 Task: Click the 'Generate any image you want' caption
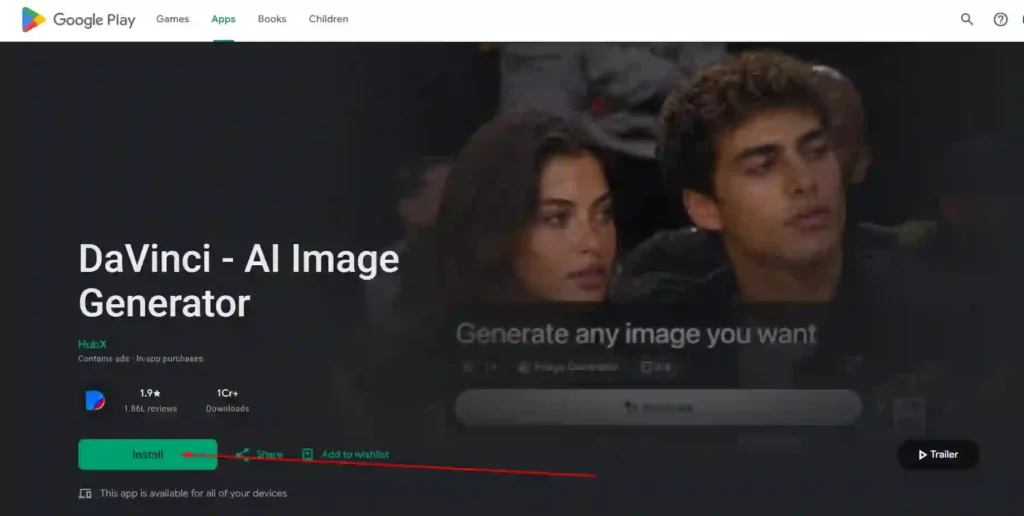point(636,334)
